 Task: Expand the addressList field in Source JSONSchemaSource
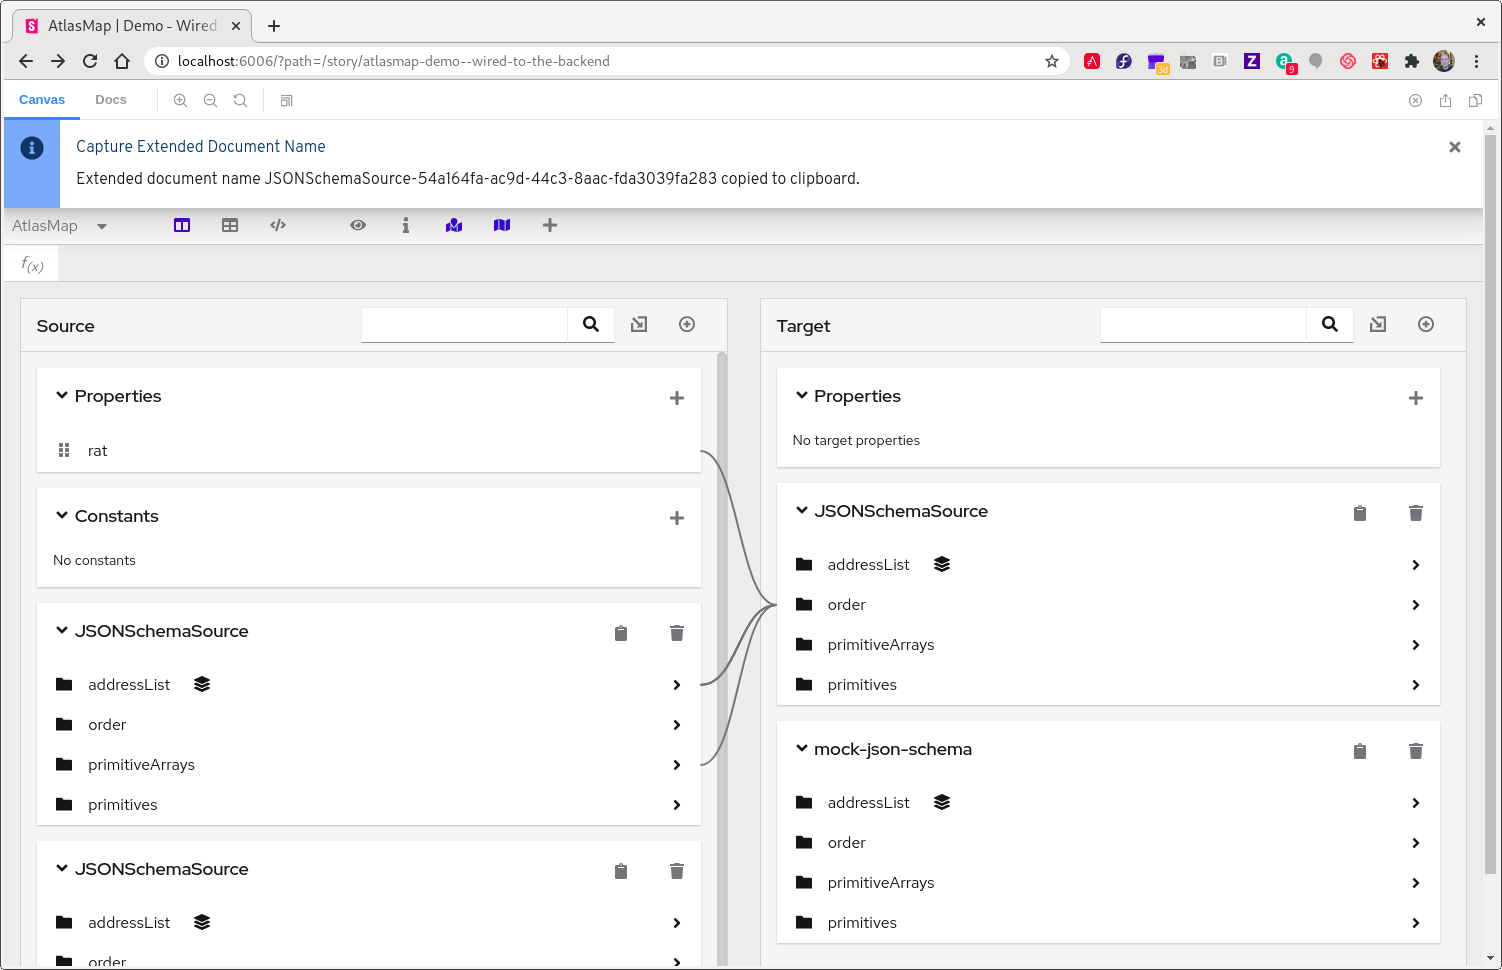pos(677,685)
